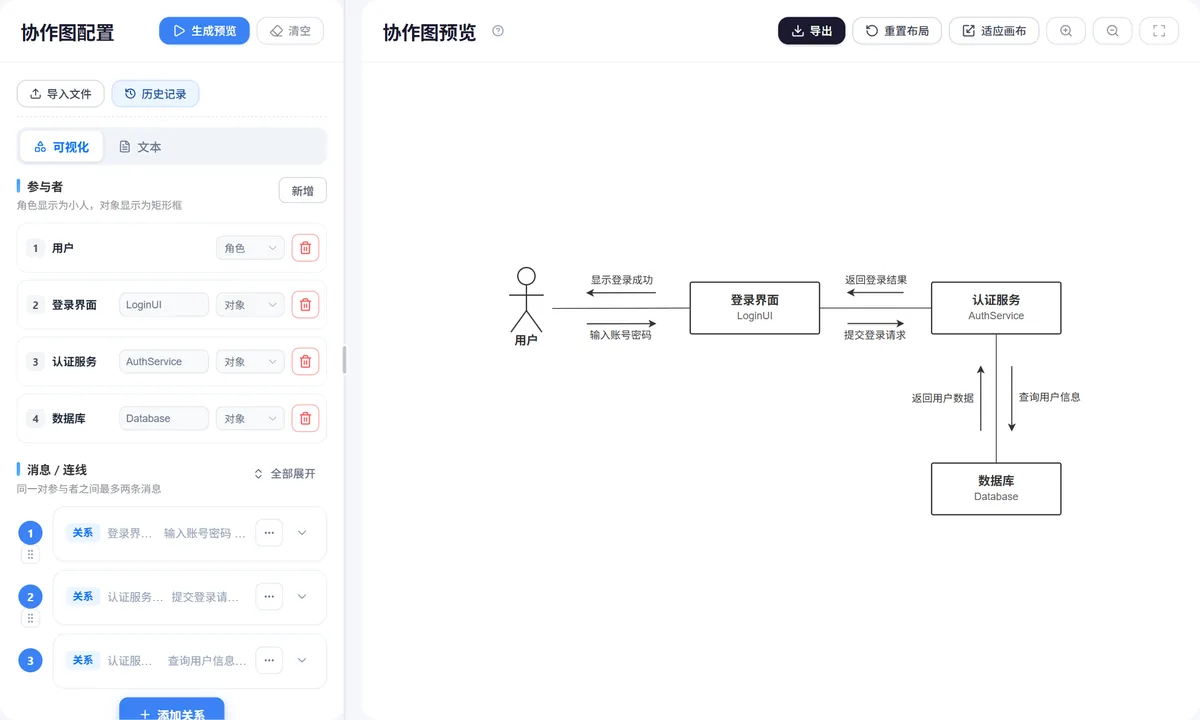Screen dimensions: 1200x720
Task: Click drag handle below message number 1
Action: click(30, 555)
